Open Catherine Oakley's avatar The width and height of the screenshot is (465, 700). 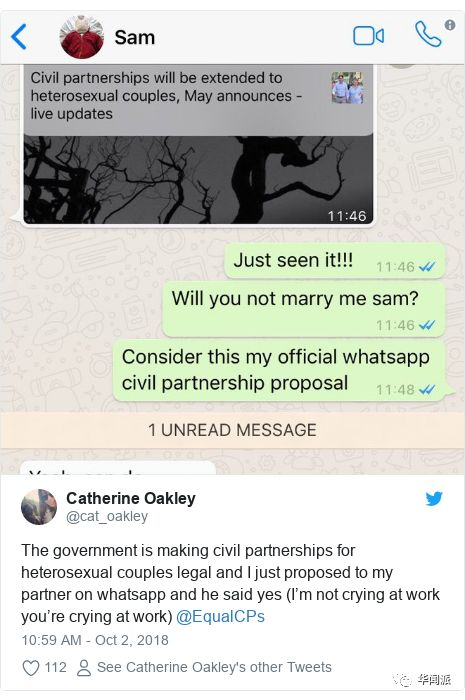[x=39, y=507]
